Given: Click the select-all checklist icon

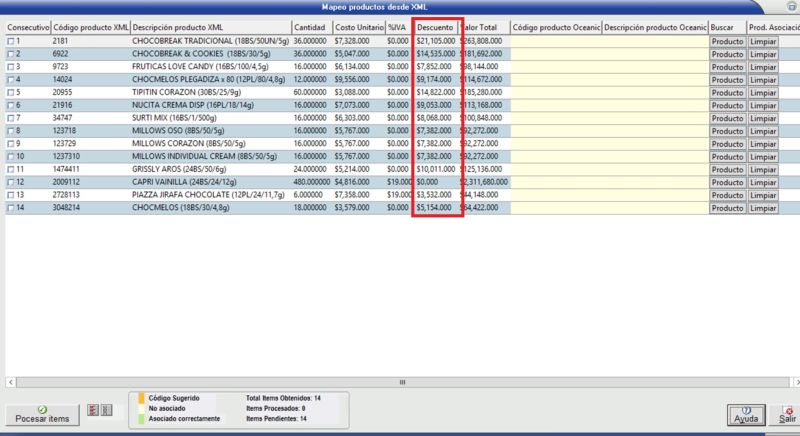Looking at the screenshot, I should pos(92,410).
